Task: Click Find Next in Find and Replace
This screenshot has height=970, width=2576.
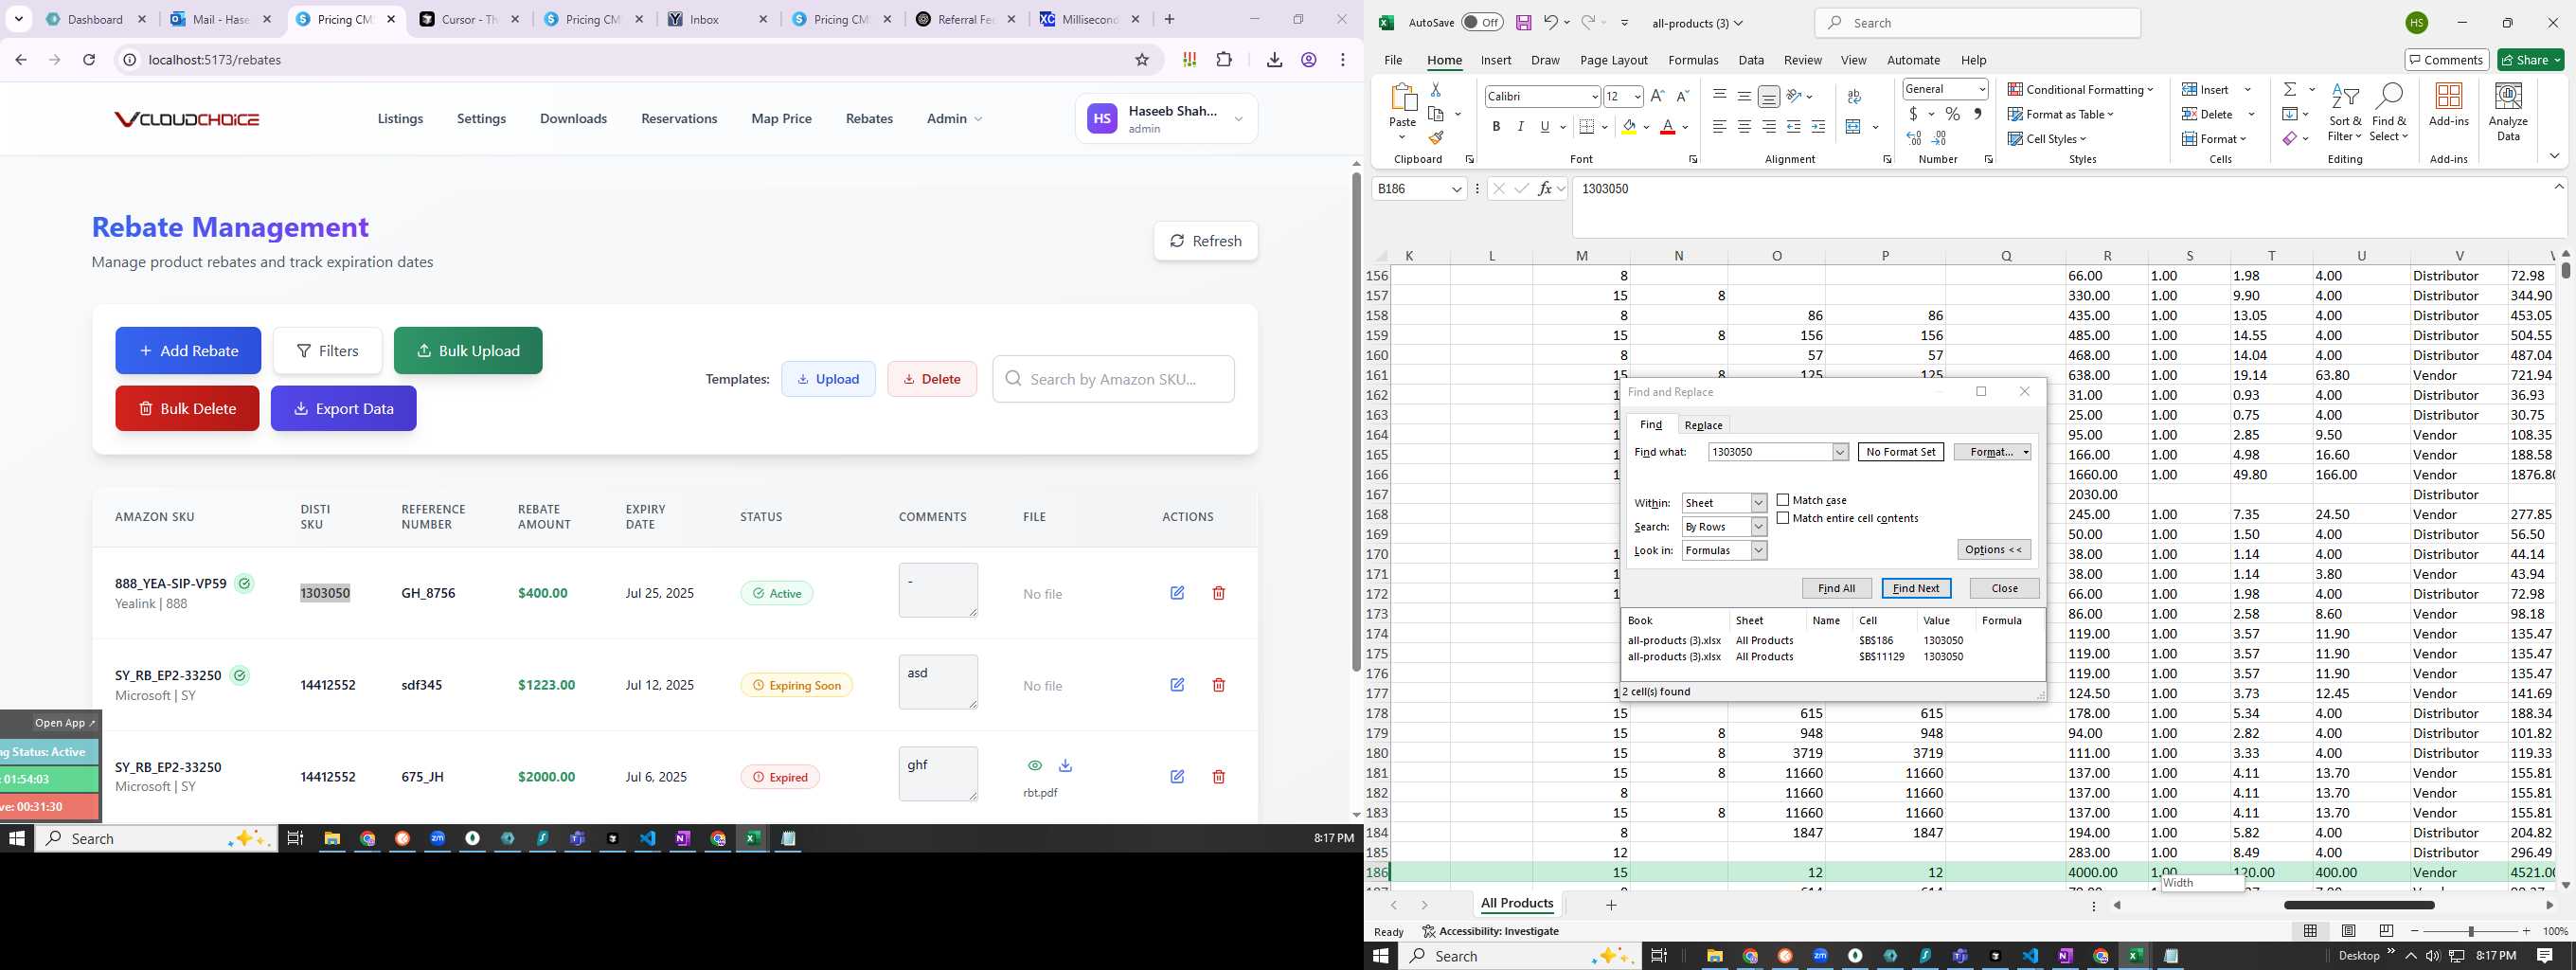Action: click(x=1915, y=588)
